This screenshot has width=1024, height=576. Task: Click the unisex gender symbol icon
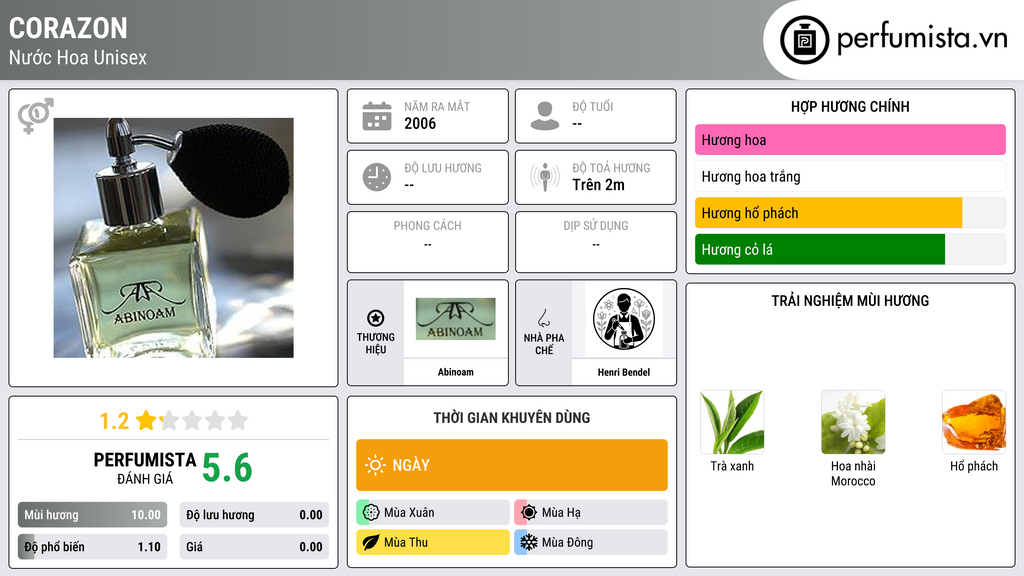pos(35,116)
